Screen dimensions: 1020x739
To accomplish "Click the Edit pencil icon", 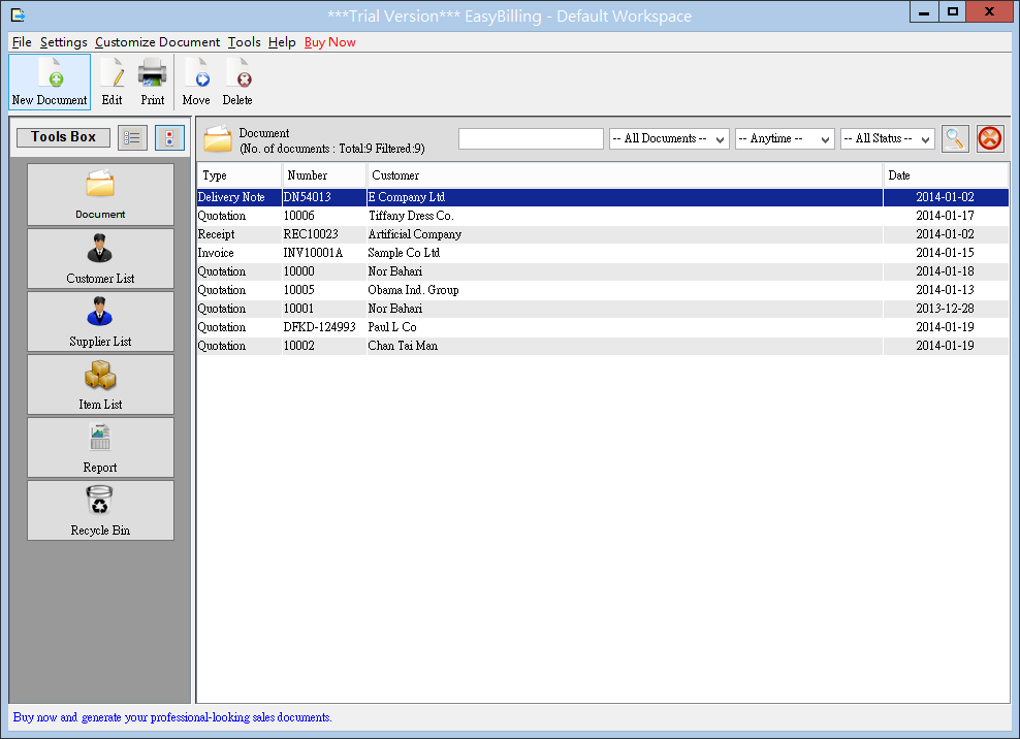I will (x=112, y=80).
